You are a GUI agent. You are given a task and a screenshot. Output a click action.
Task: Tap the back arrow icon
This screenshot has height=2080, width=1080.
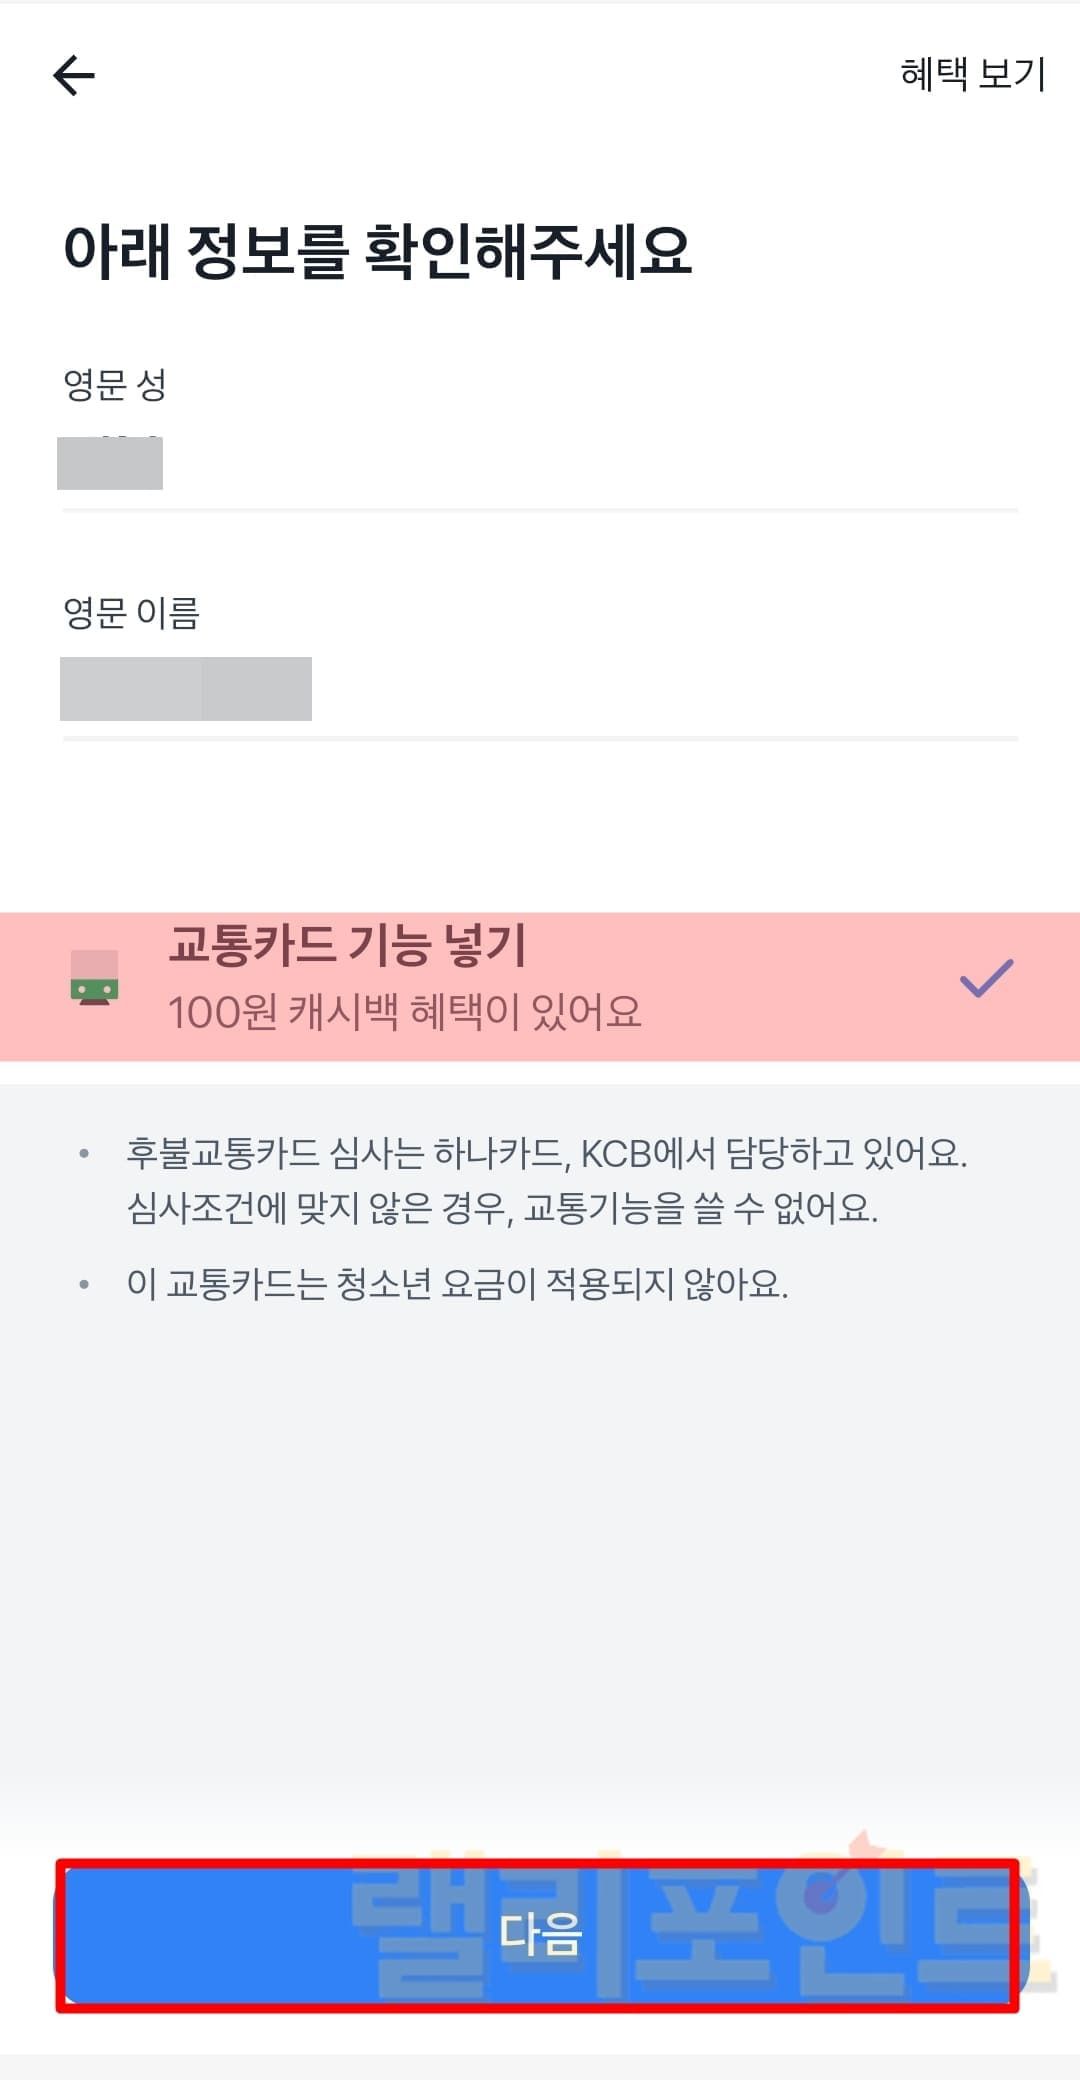point(74,75)
